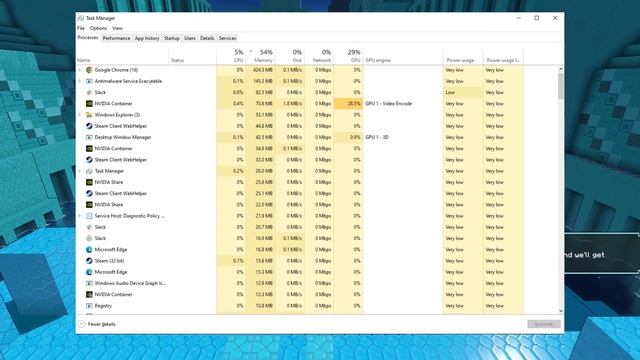The height and width of the screenshot is (360, 640).
Task: Expand the Google Chrome (16) process group
Action: pyautogui.click(x=80, y=70)
